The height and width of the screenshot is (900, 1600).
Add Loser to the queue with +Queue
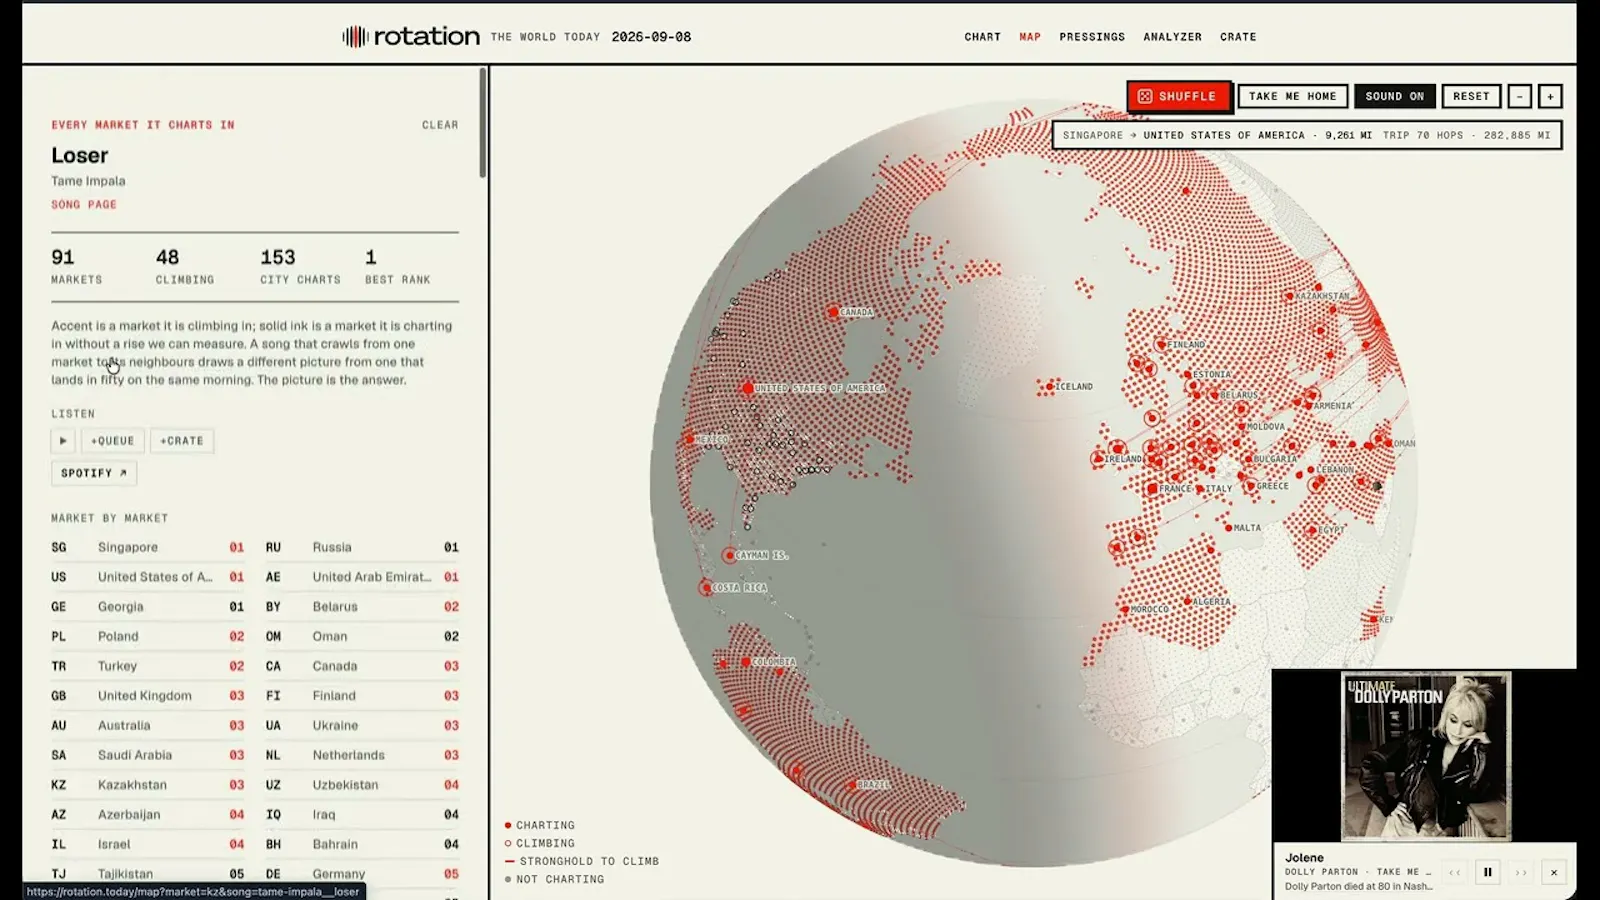point(112,440)
